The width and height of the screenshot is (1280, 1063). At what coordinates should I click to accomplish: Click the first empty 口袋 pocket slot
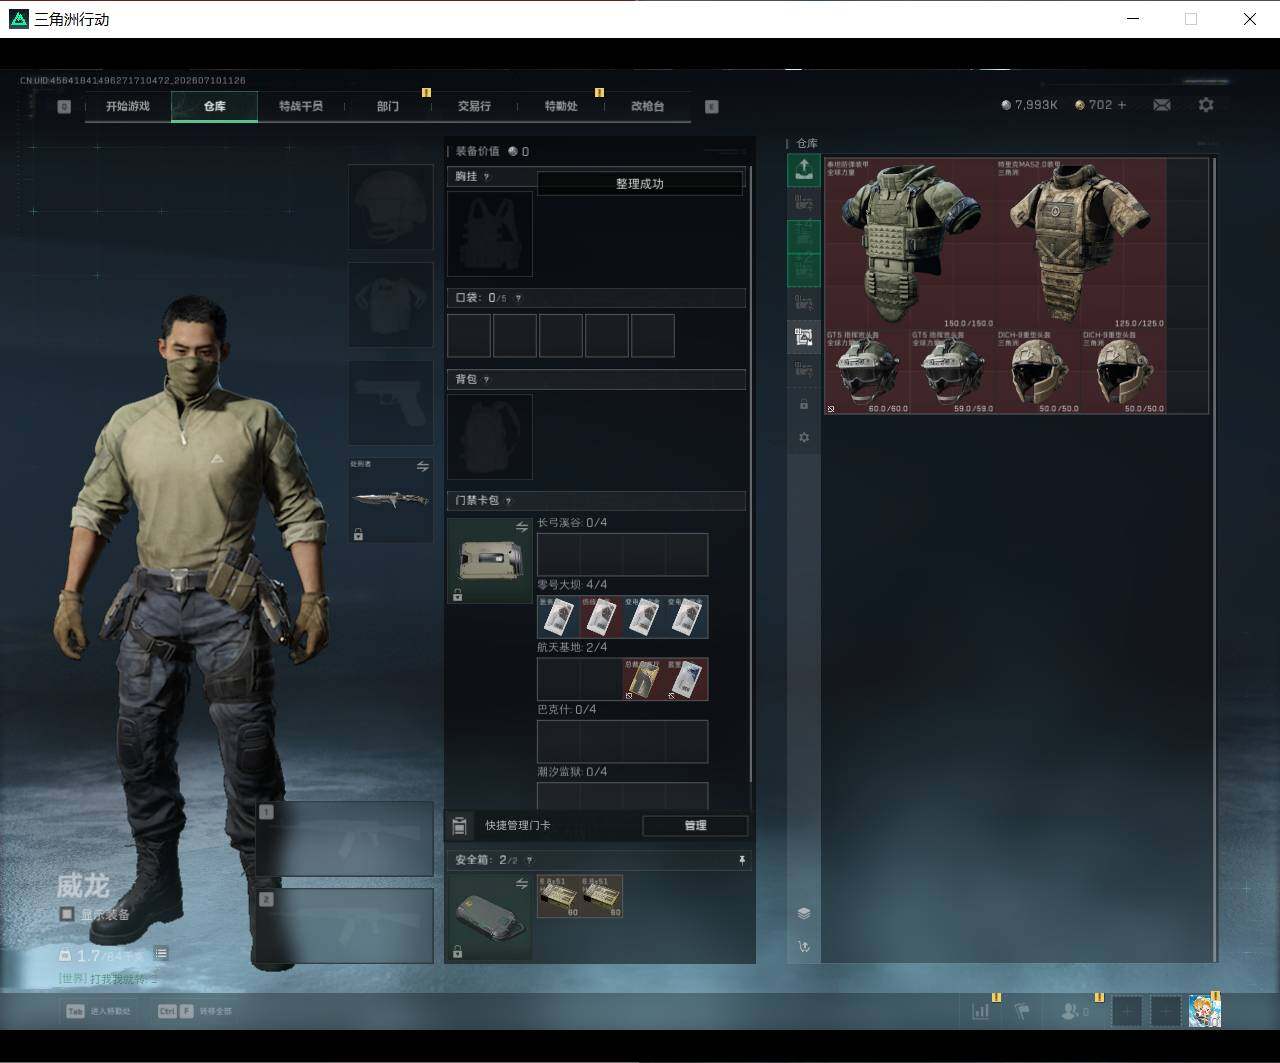[469, 335]
